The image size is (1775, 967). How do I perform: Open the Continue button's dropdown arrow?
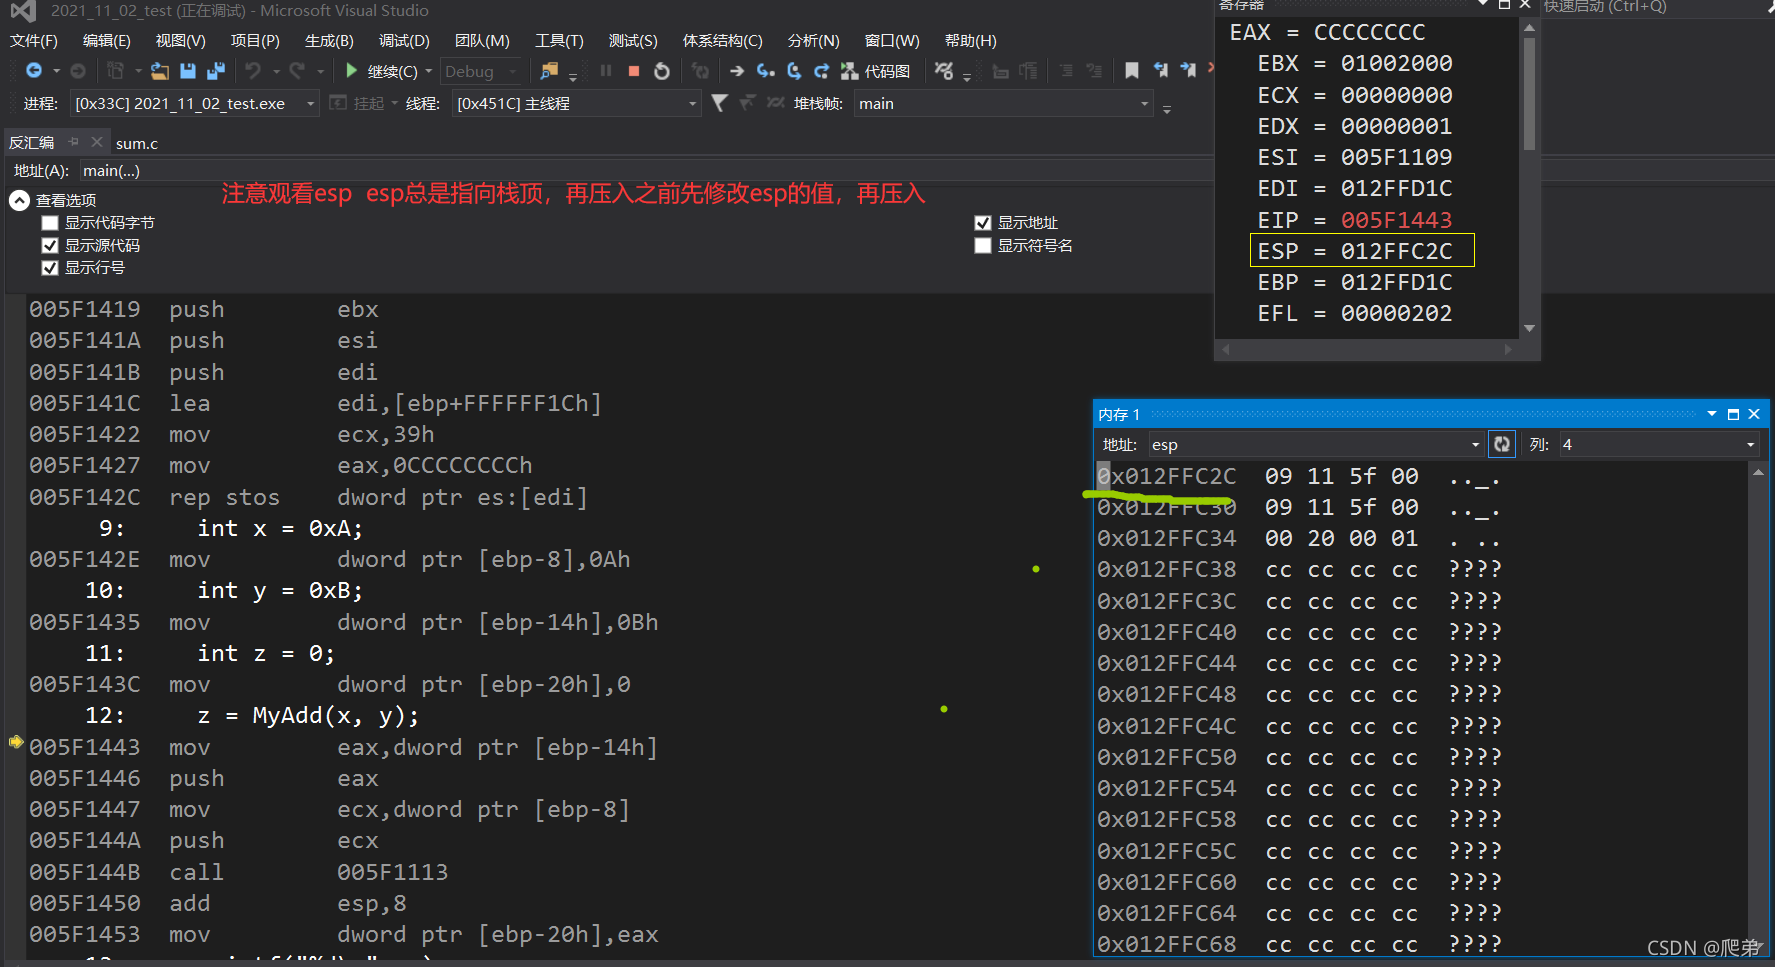pyautogui.click(x=429, y=71)
